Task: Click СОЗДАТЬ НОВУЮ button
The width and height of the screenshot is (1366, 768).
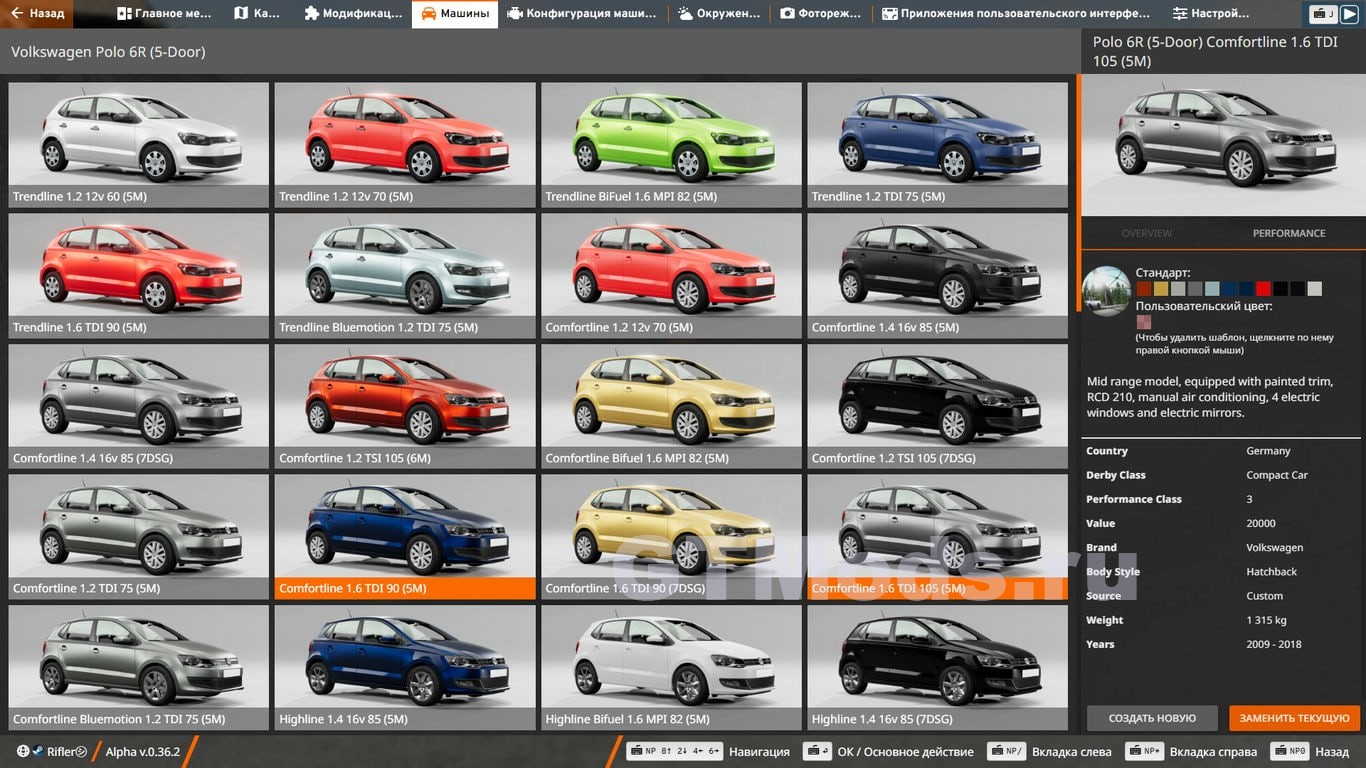Action: pos(1152,718)
